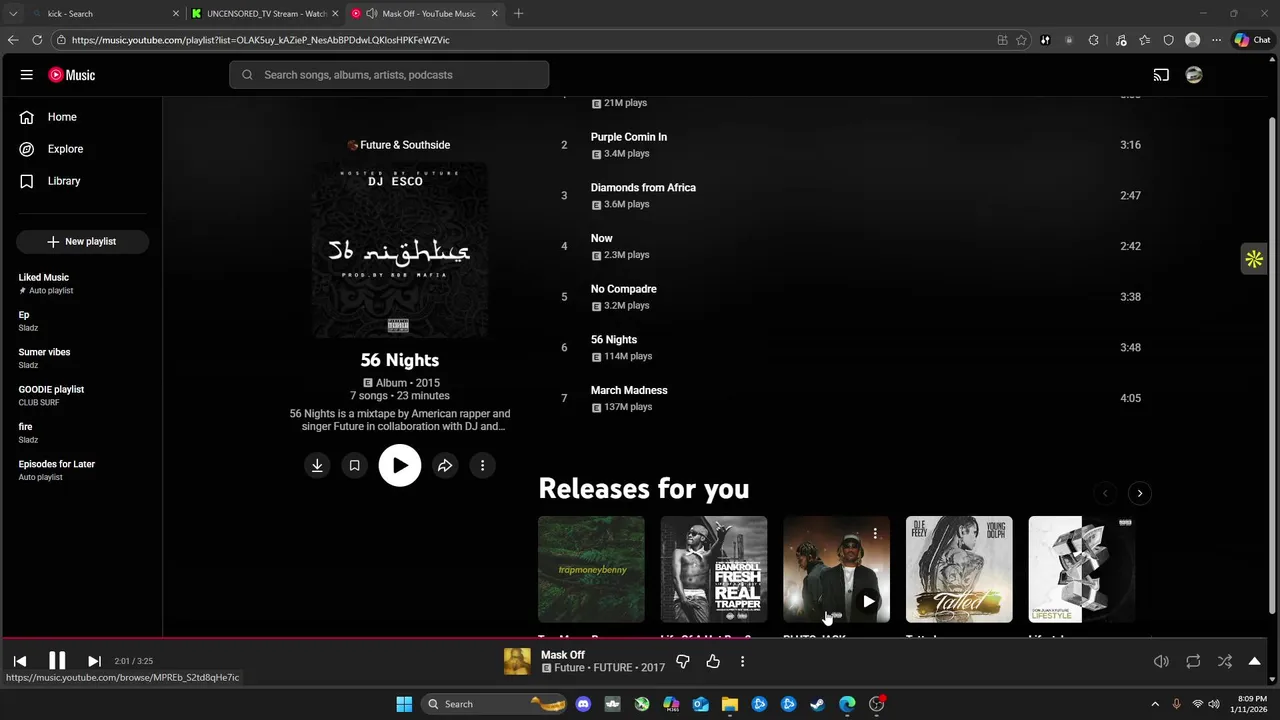Viewport: 1280px width, 720px height.
Task: Click the YouTube Music logo
Action: click(72, 75)
